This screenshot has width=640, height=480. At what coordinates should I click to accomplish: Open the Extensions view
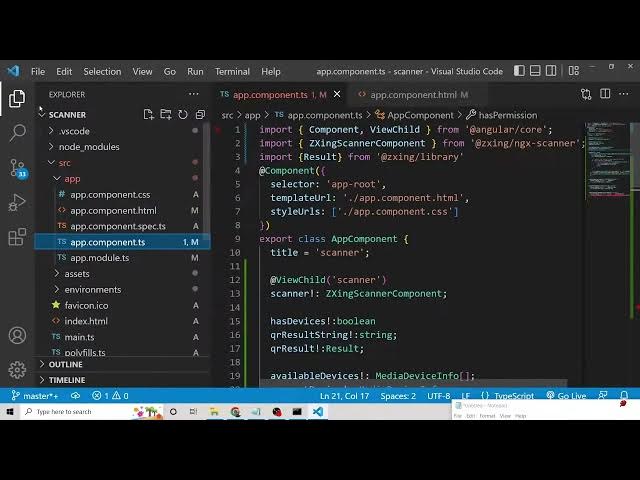[17, 237]
